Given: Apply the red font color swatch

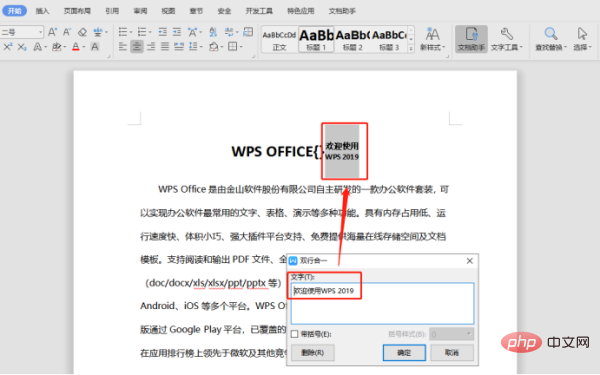Looking at the screenshot, I should pos(76,47).
